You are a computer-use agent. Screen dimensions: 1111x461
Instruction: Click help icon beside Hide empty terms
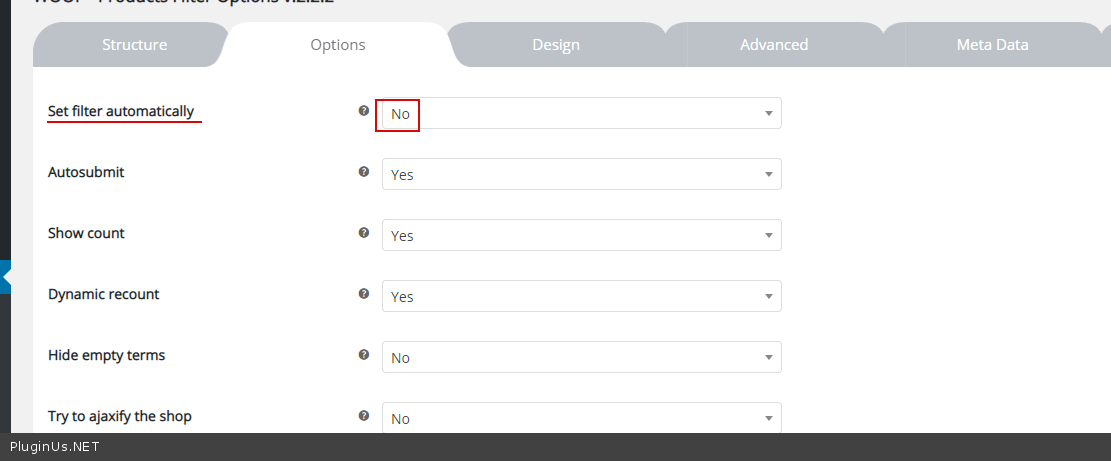pos(364,355)
